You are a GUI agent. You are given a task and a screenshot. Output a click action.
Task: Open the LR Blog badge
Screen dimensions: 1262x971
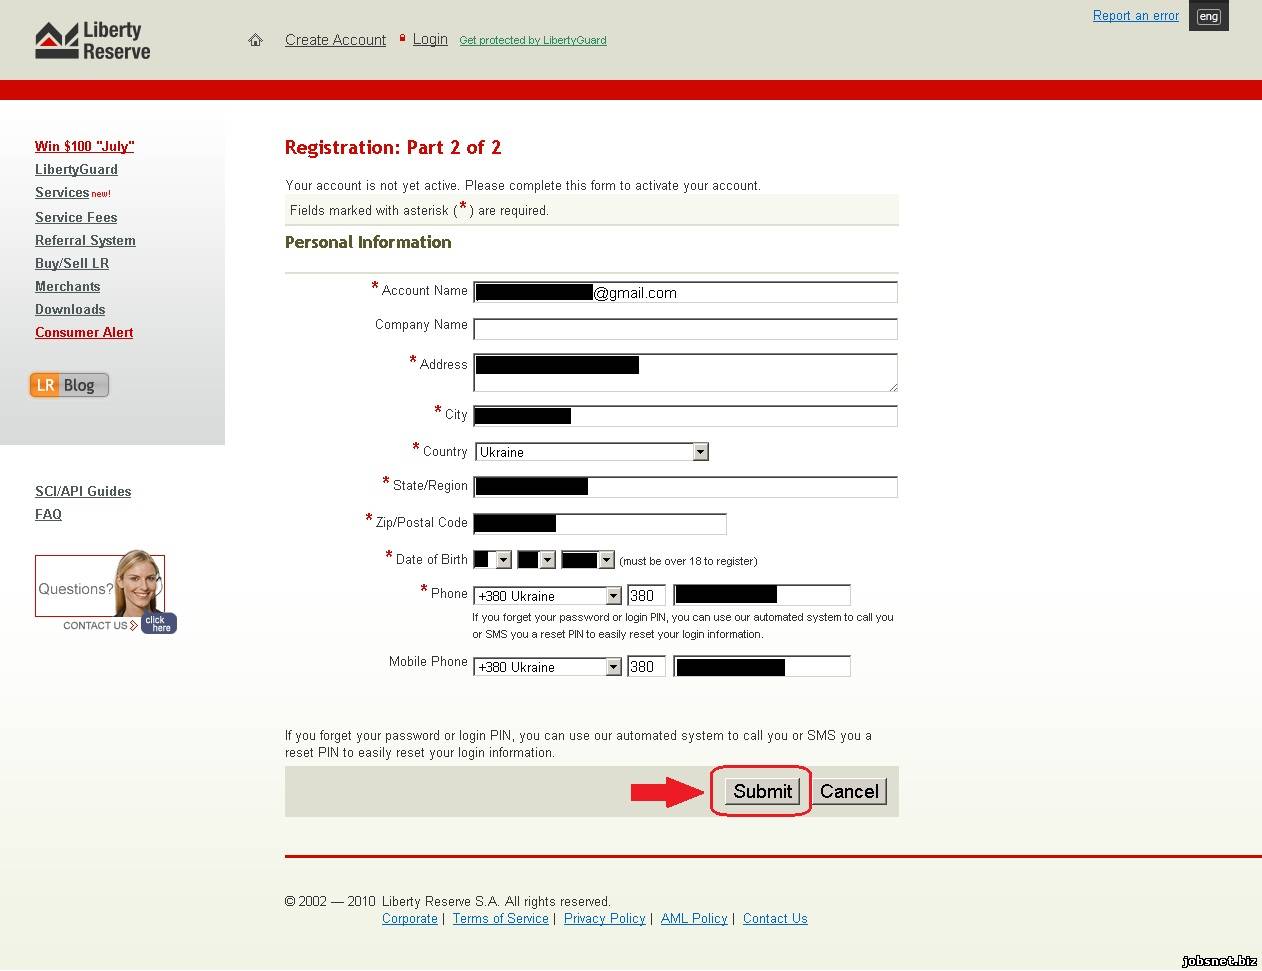pos(69,385)
